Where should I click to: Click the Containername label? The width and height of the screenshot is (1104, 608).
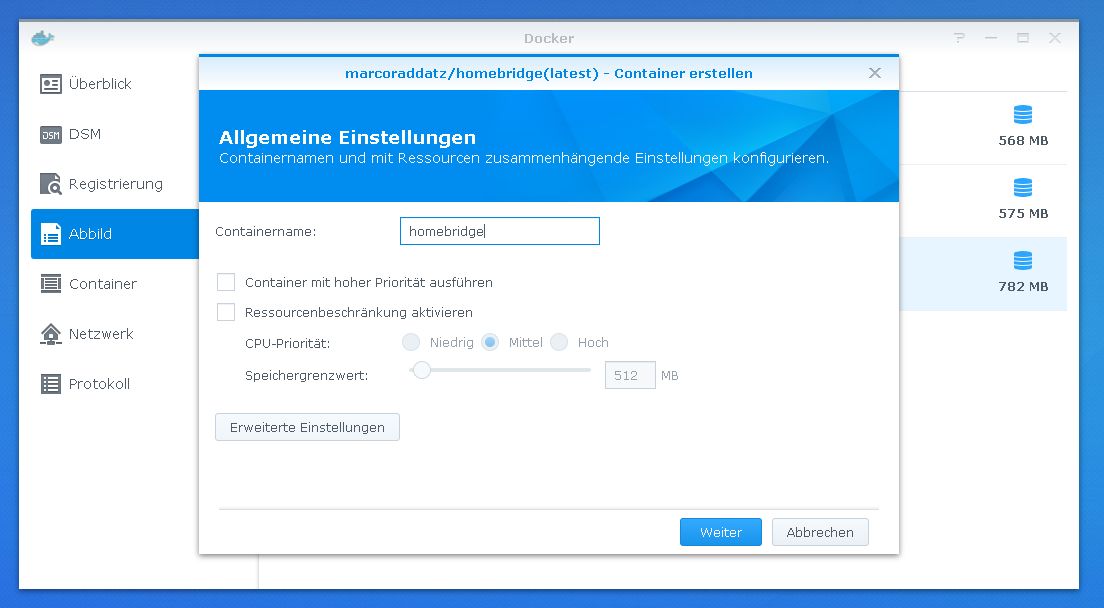point(266,232)
